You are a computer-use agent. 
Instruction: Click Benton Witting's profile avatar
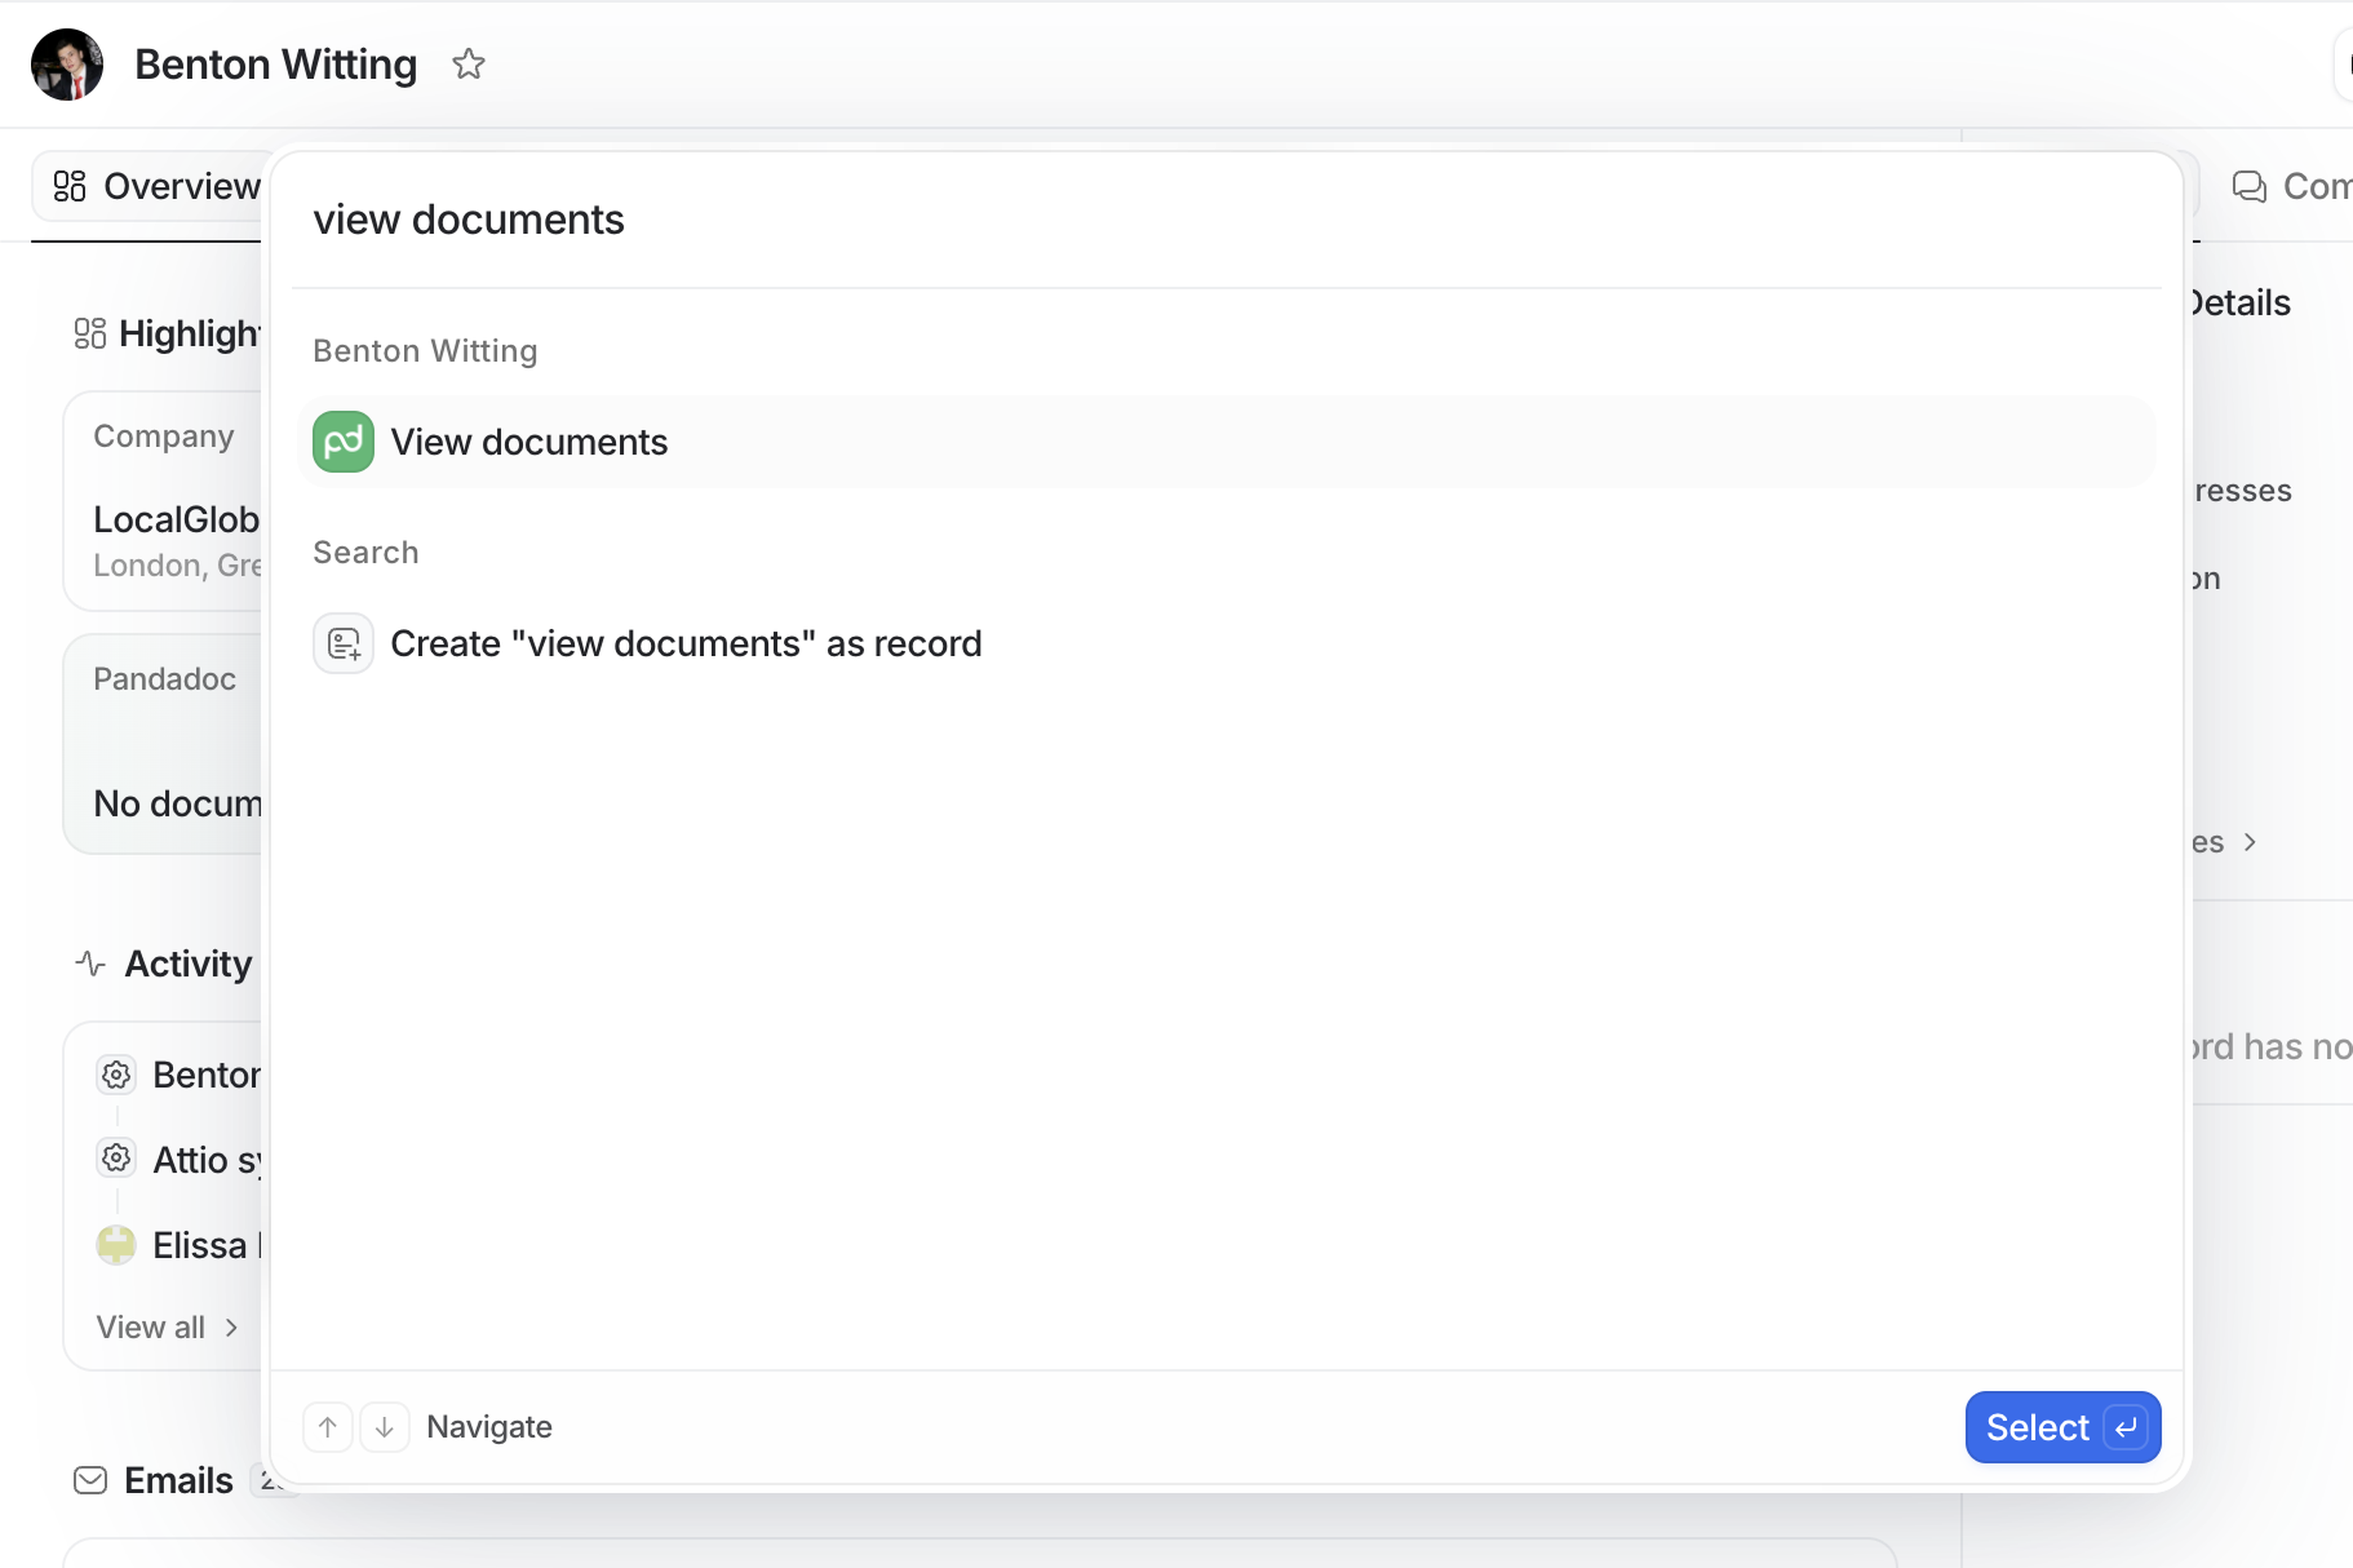point(67,65)
